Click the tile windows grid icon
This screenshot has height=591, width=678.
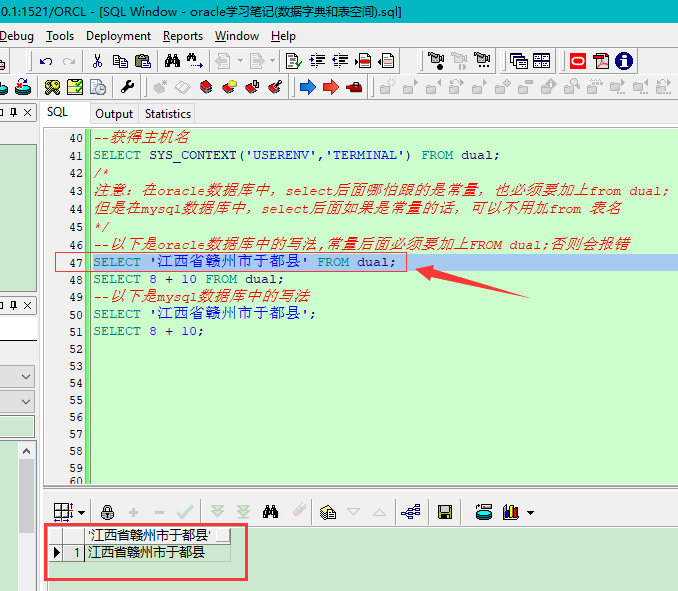[x=541, y=61]
